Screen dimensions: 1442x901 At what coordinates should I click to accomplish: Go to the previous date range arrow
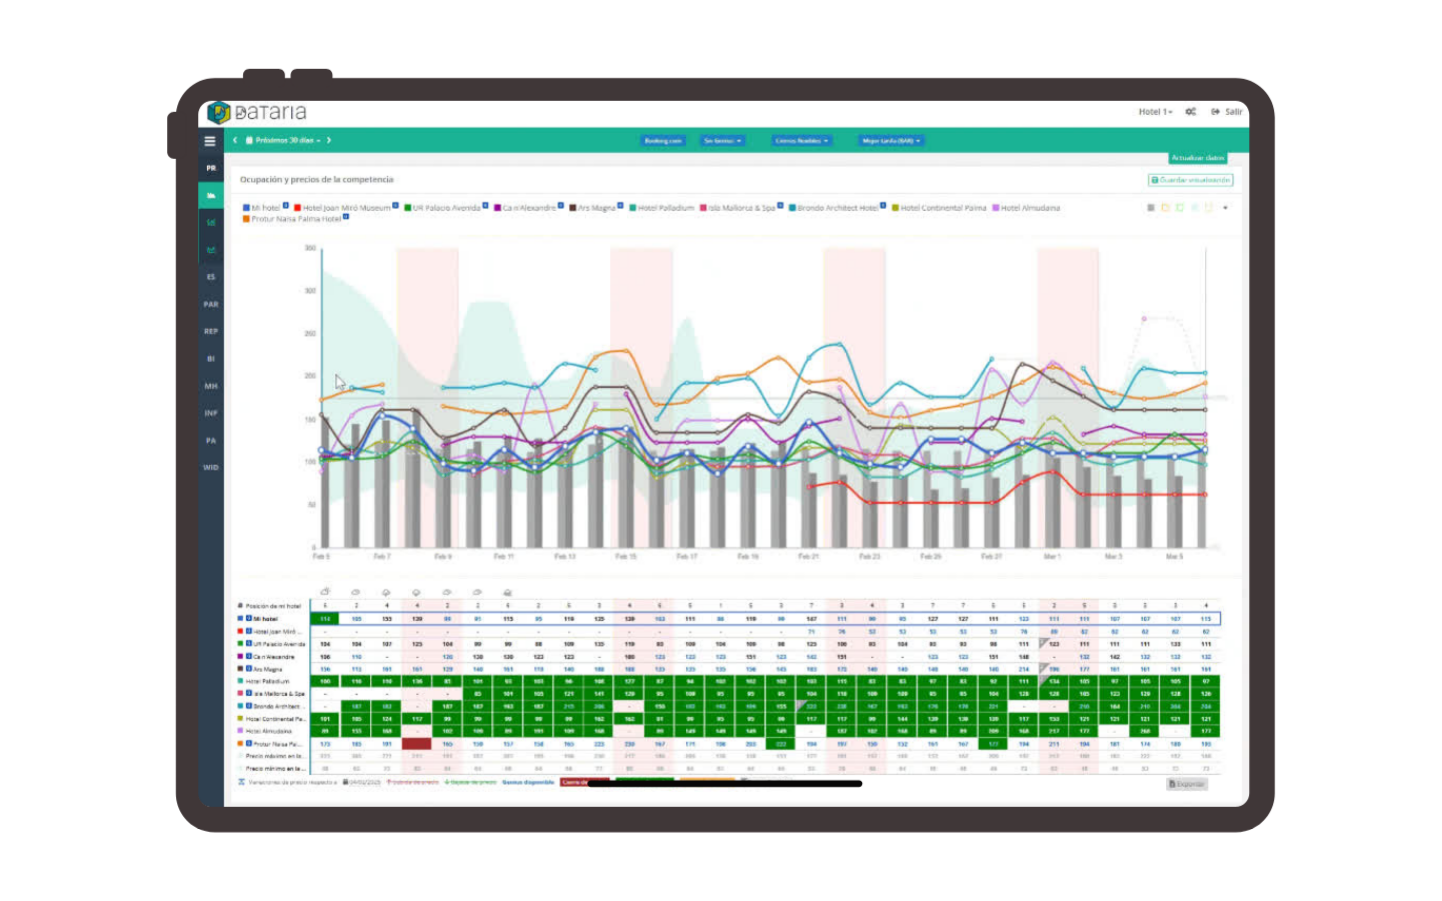point(235,141)
